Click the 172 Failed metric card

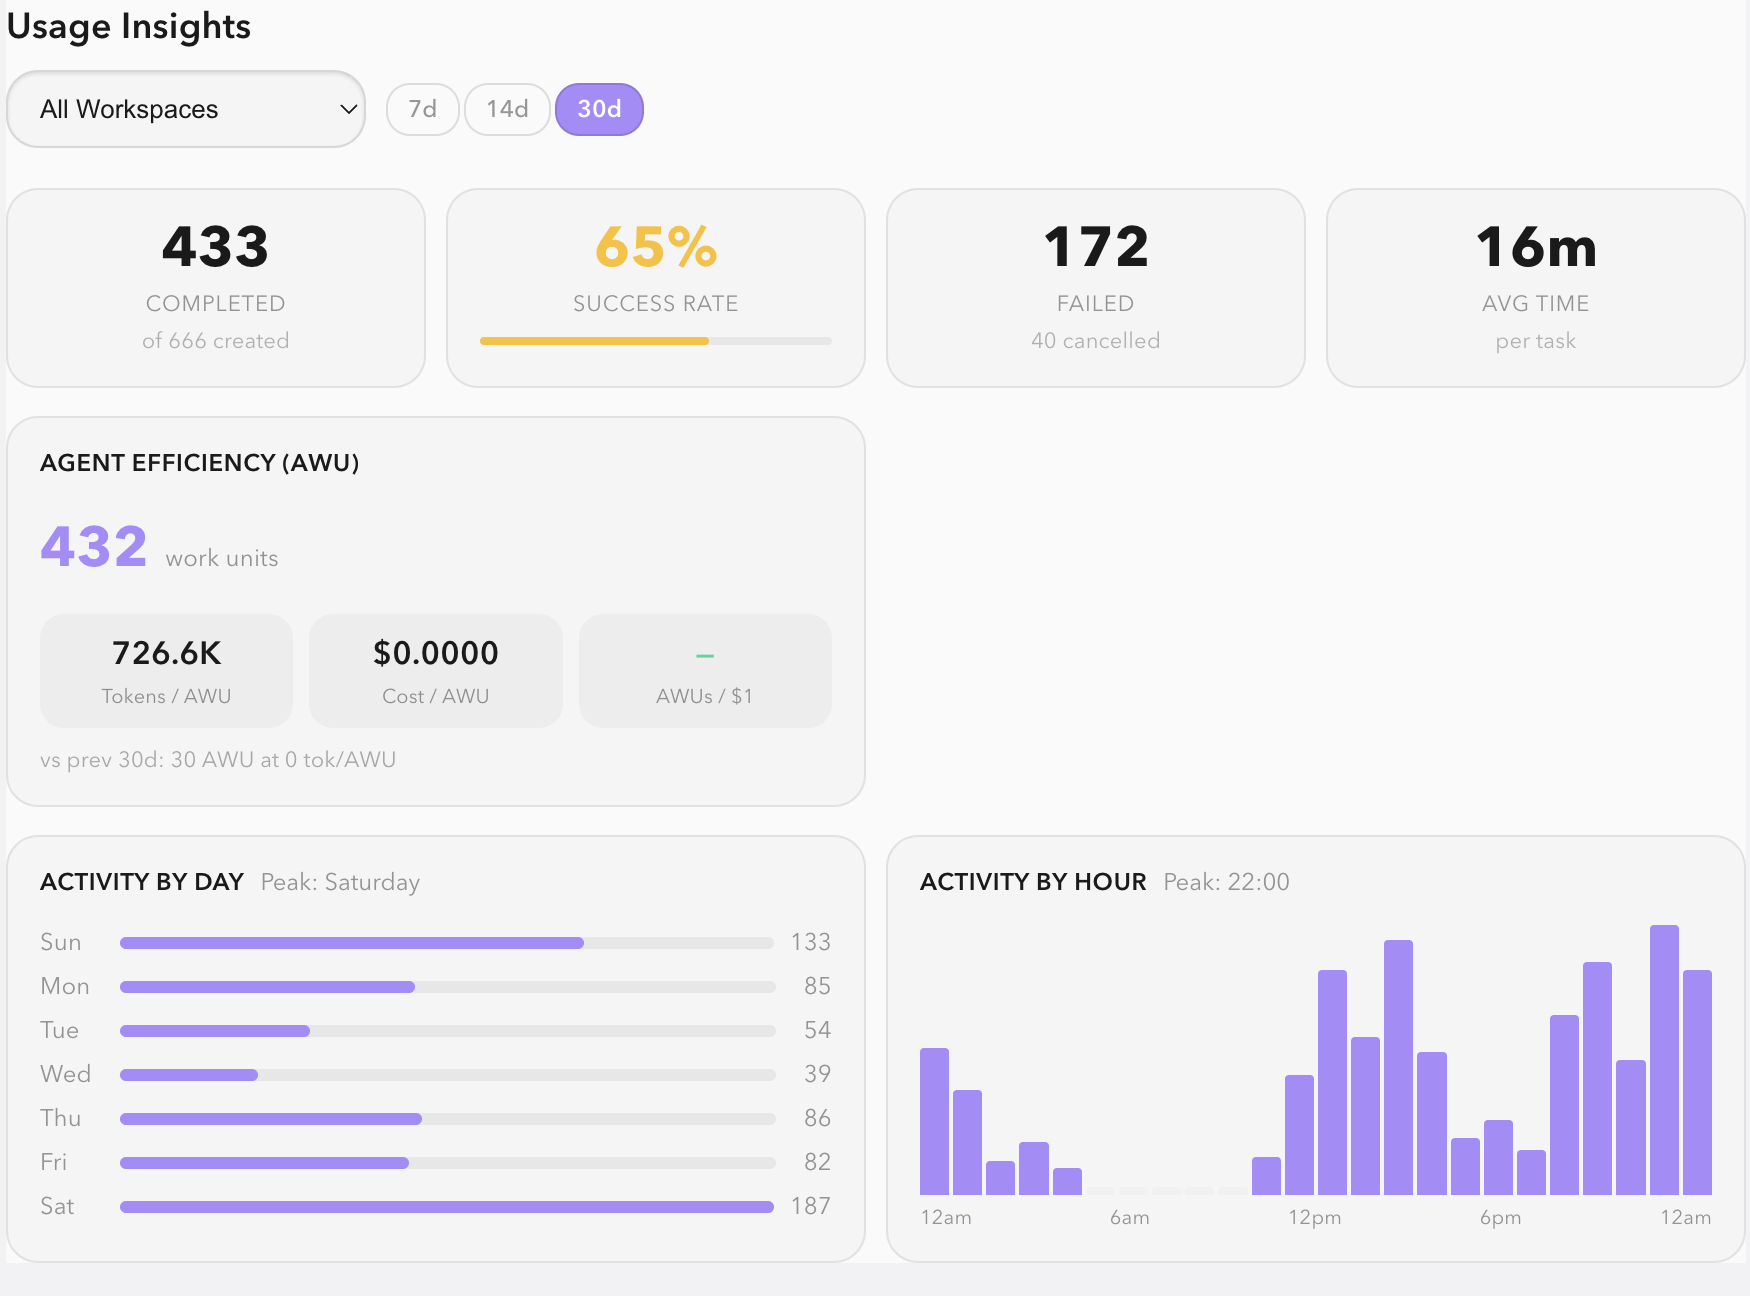tap(1095, 287)
